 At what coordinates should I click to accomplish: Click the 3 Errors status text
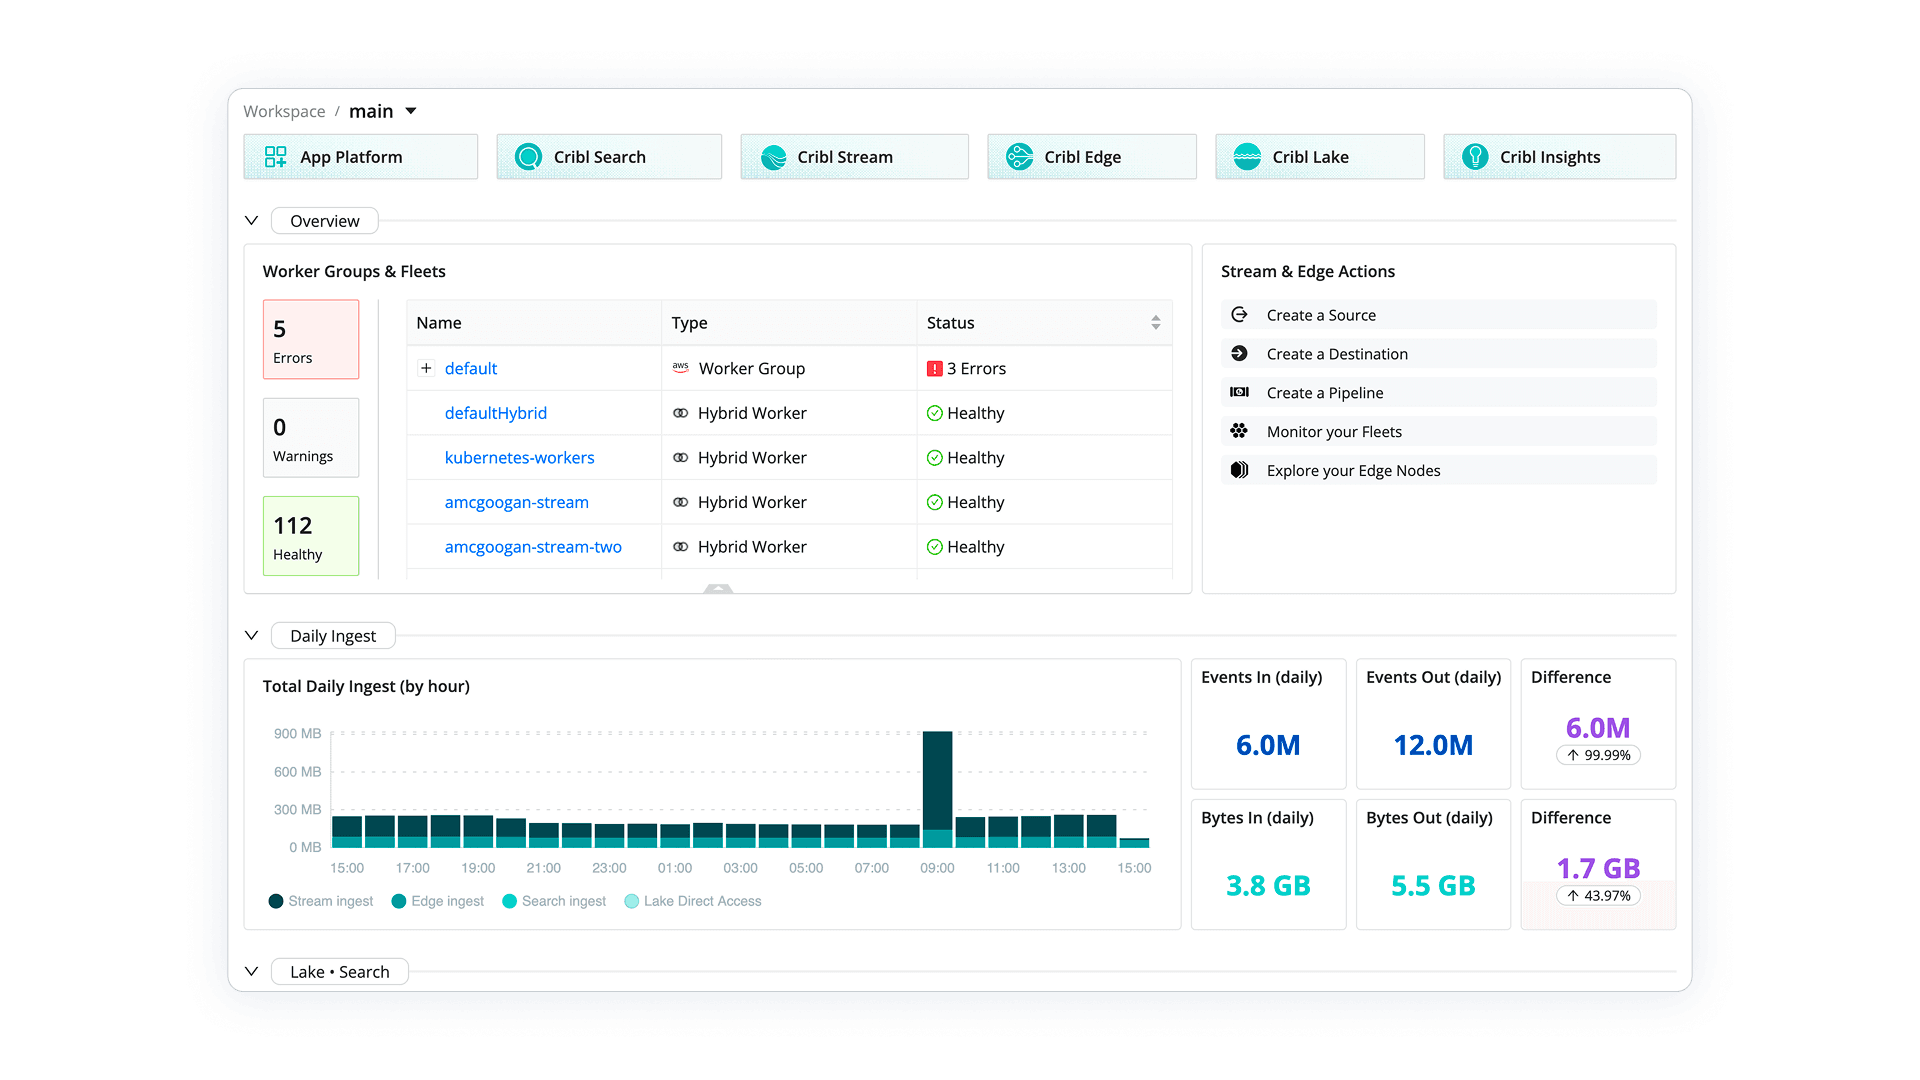[x=976, y=369]
